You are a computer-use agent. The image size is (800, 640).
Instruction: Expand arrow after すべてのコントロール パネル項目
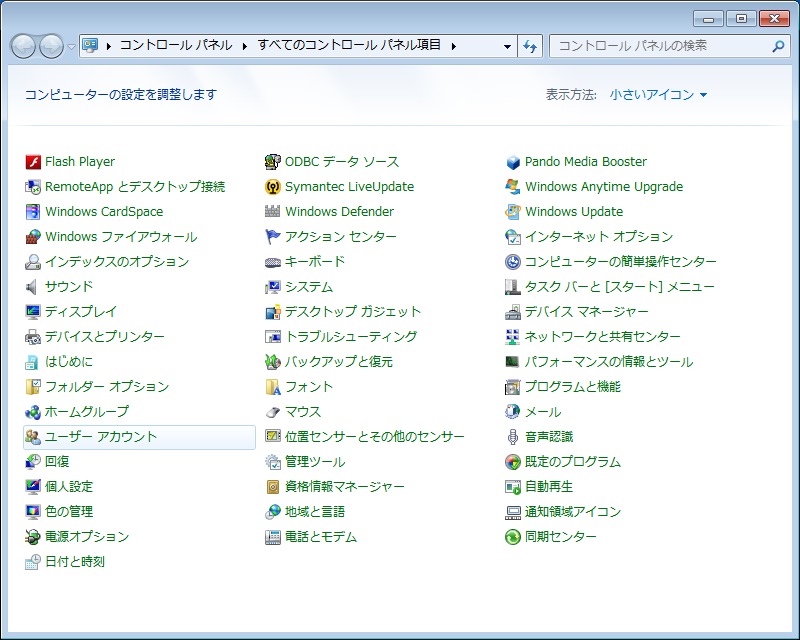pos(454,46)
